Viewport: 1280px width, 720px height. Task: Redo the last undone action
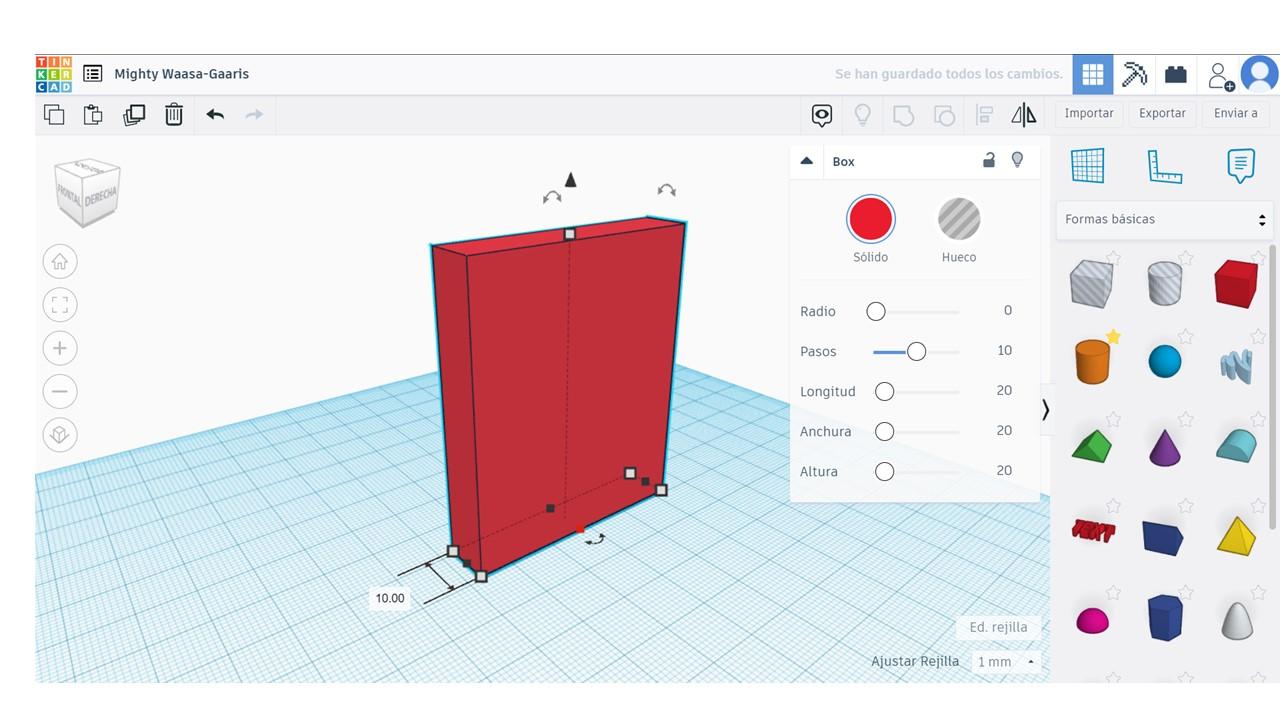[x=254, y=114]
